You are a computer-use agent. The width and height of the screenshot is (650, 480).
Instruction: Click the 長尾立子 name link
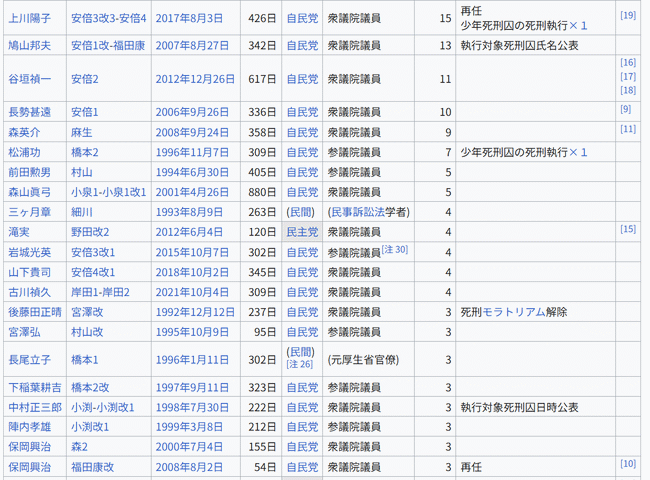(x=29, y=359)
